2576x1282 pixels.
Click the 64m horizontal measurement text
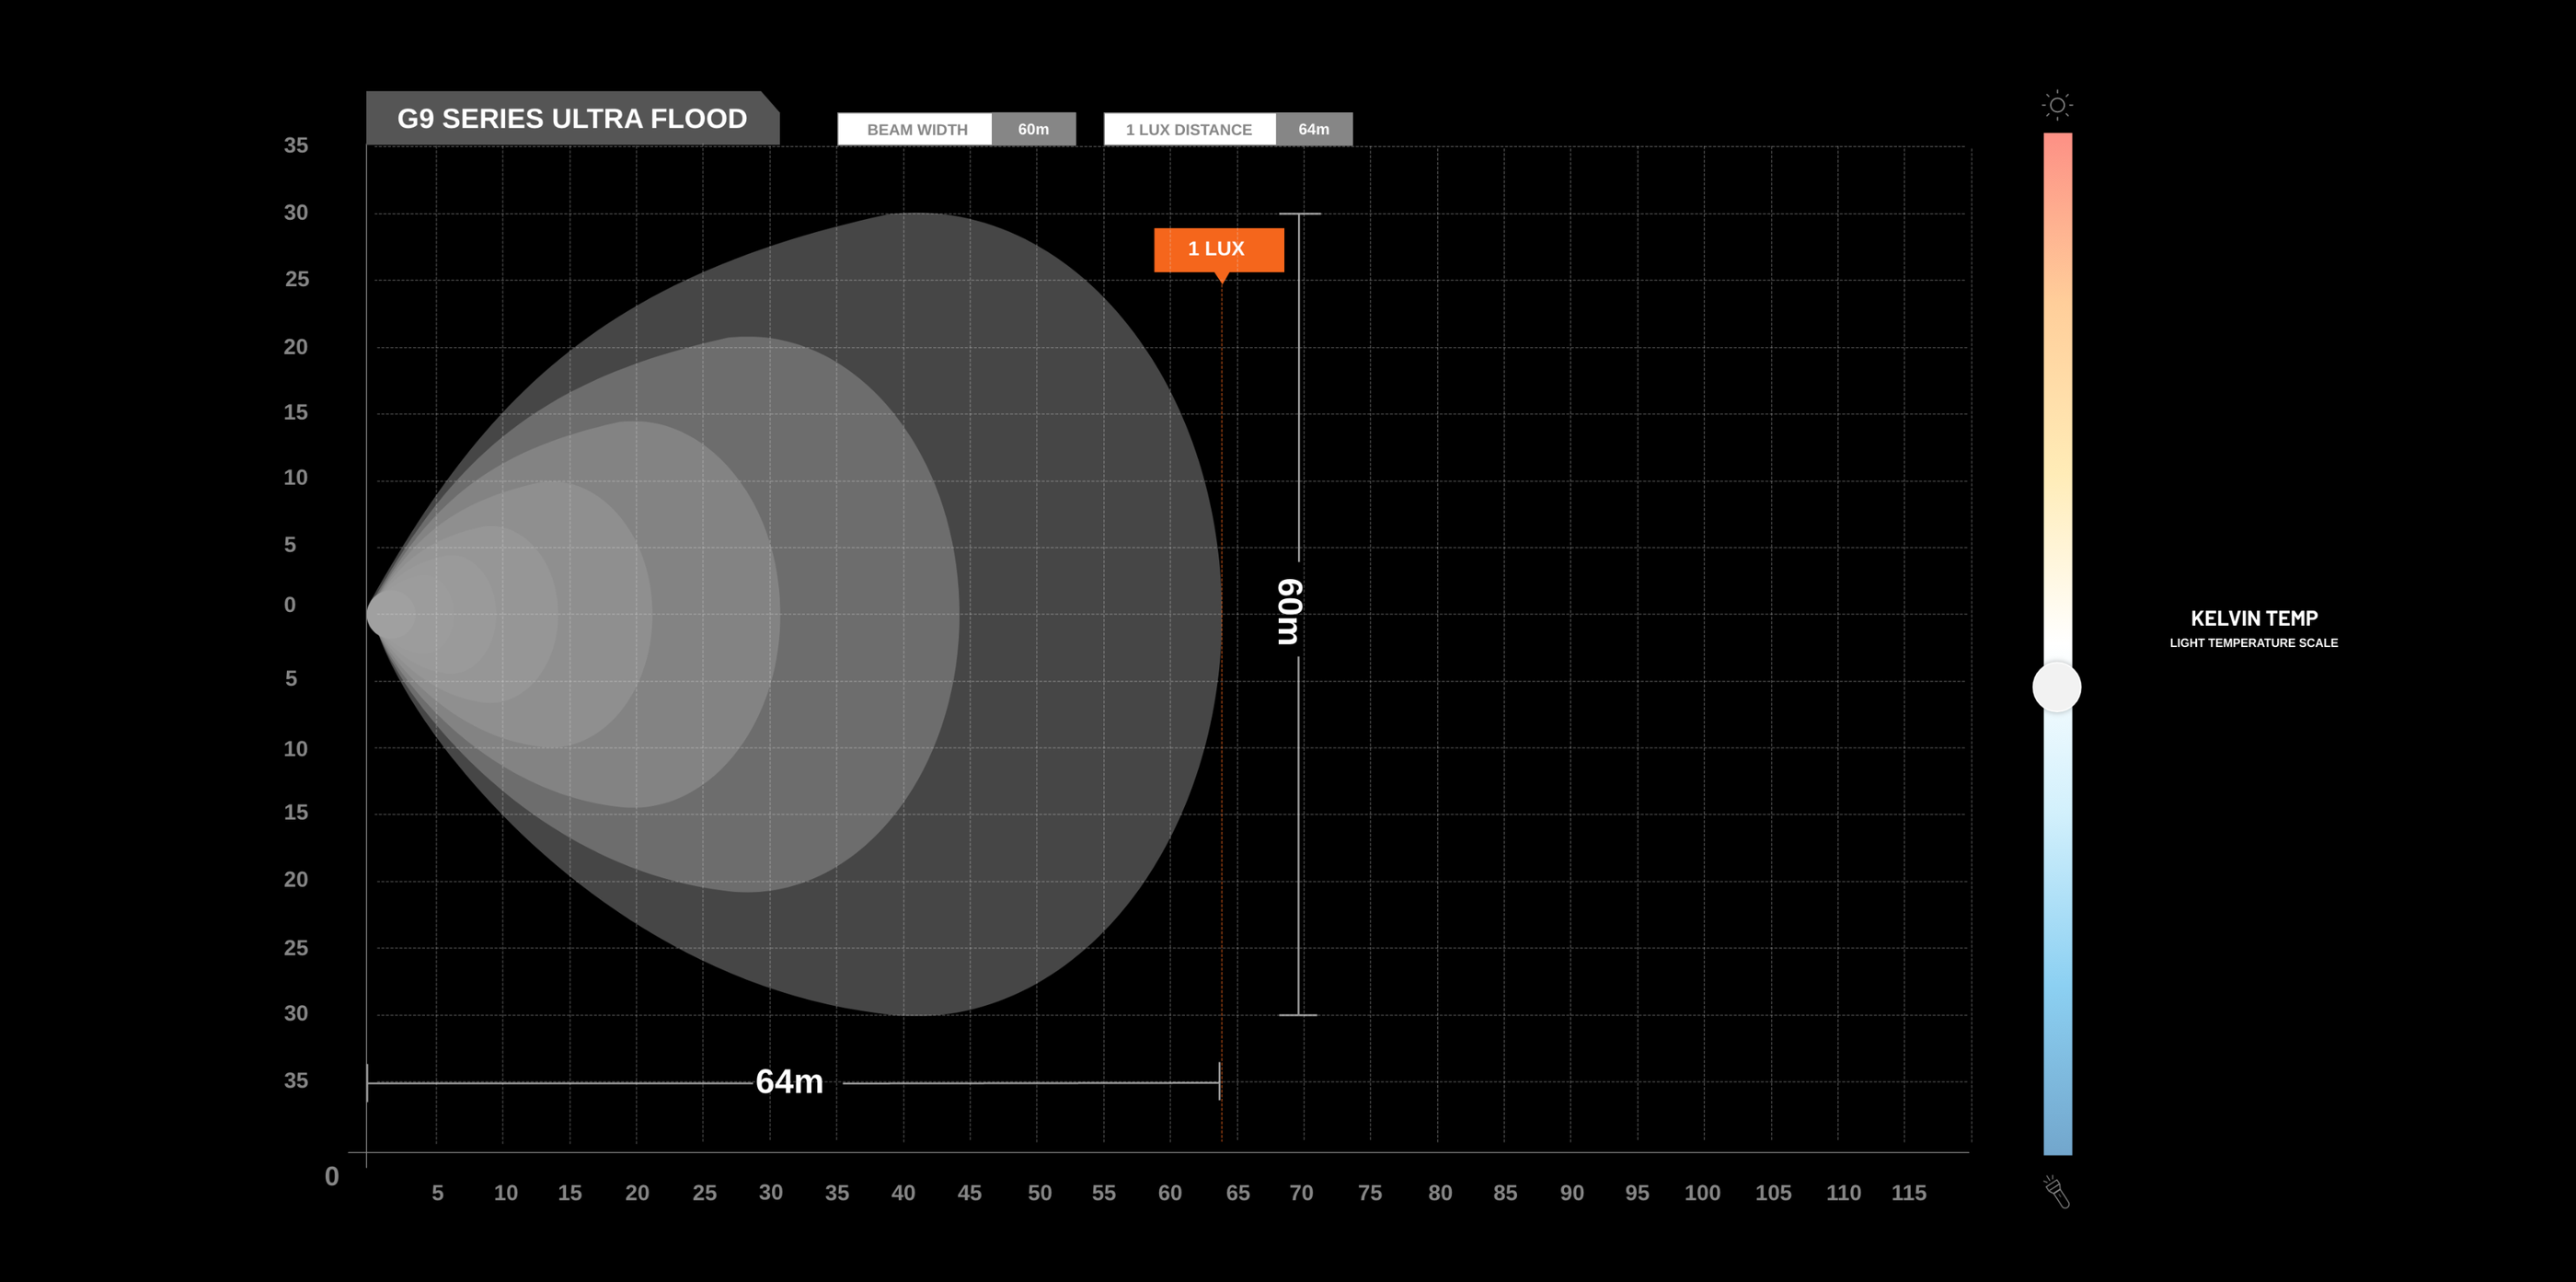click(x=789, y=1081)
